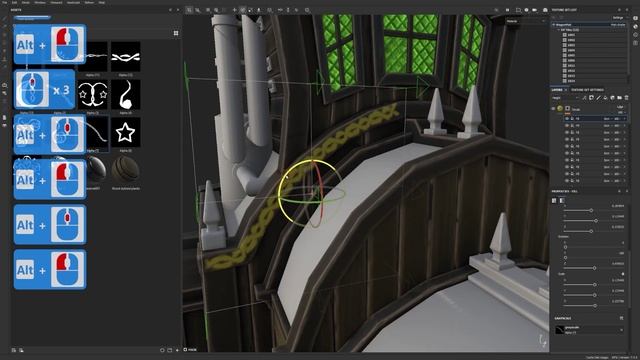
Task: Click the Grayscale section options icon
Action: [621, 318]
